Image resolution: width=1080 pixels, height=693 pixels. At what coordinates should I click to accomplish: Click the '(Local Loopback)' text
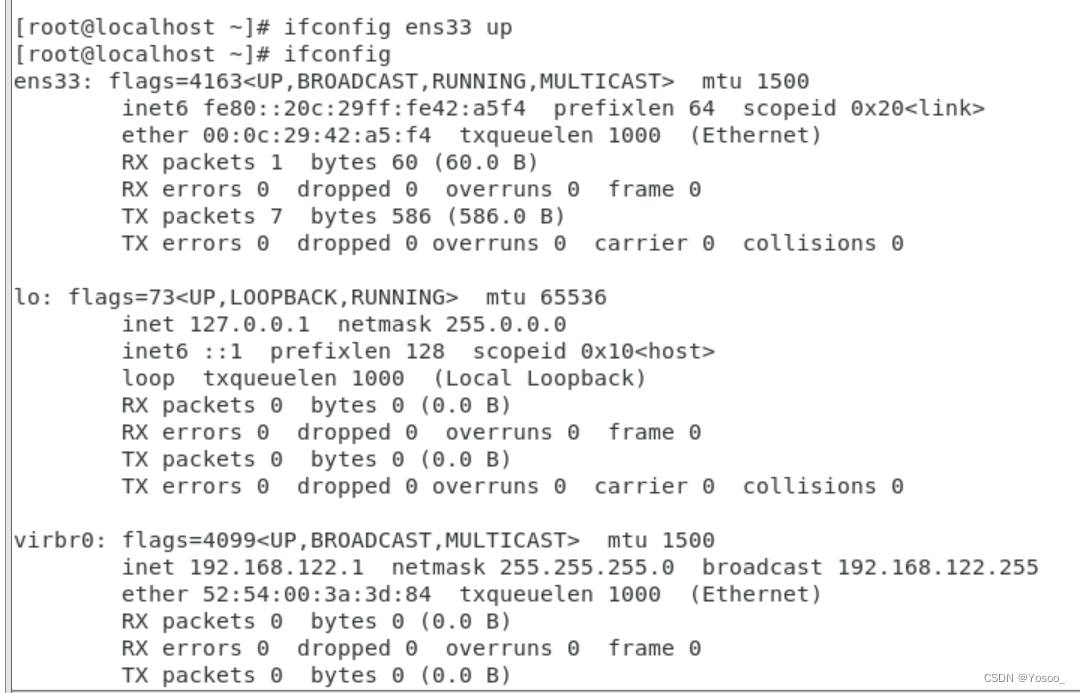pyautogui.click(x=539, y=378)
